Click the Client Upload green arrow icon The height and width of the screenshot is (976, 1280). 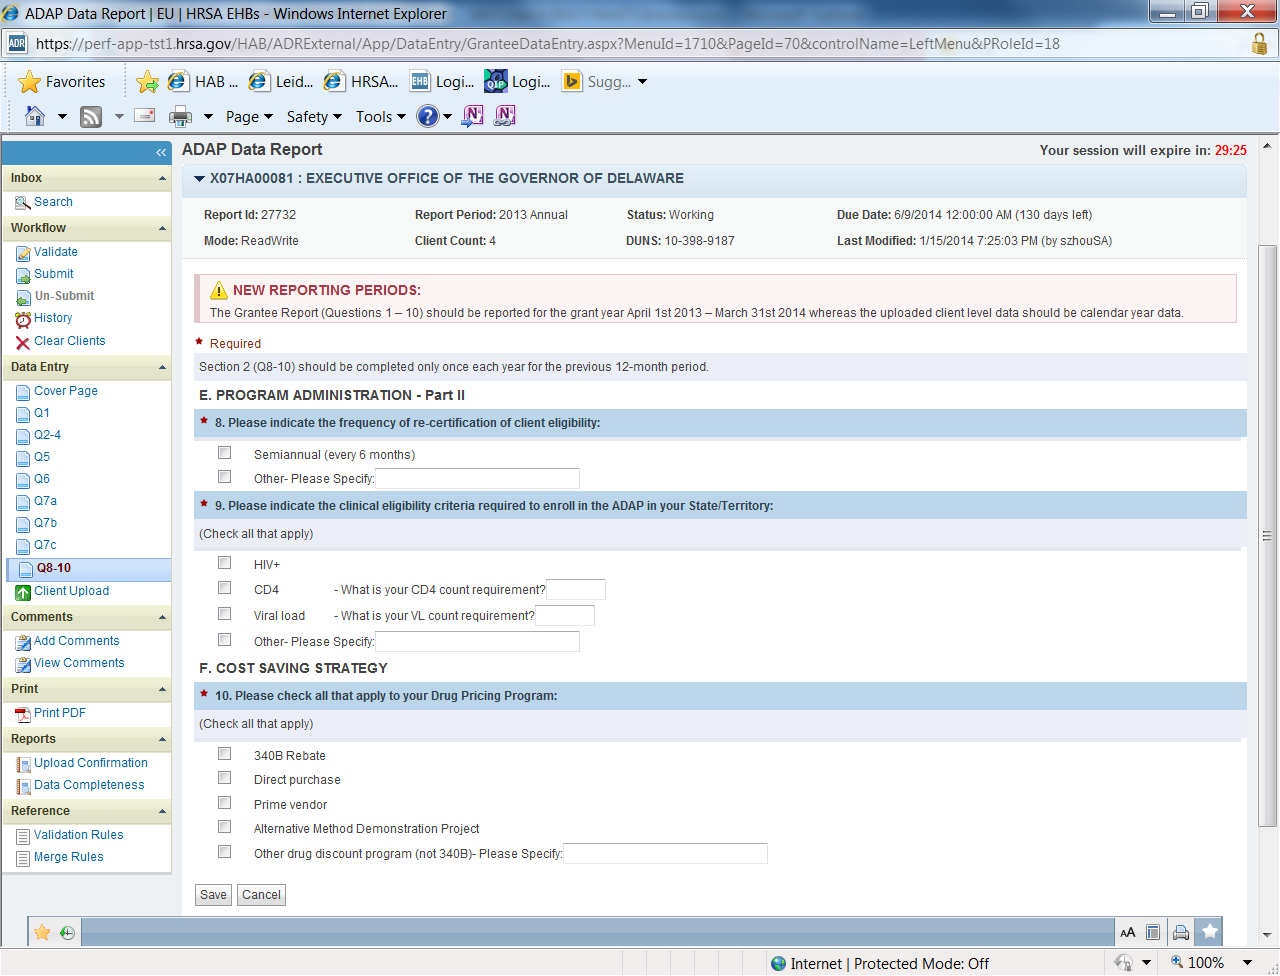[23, 592]
